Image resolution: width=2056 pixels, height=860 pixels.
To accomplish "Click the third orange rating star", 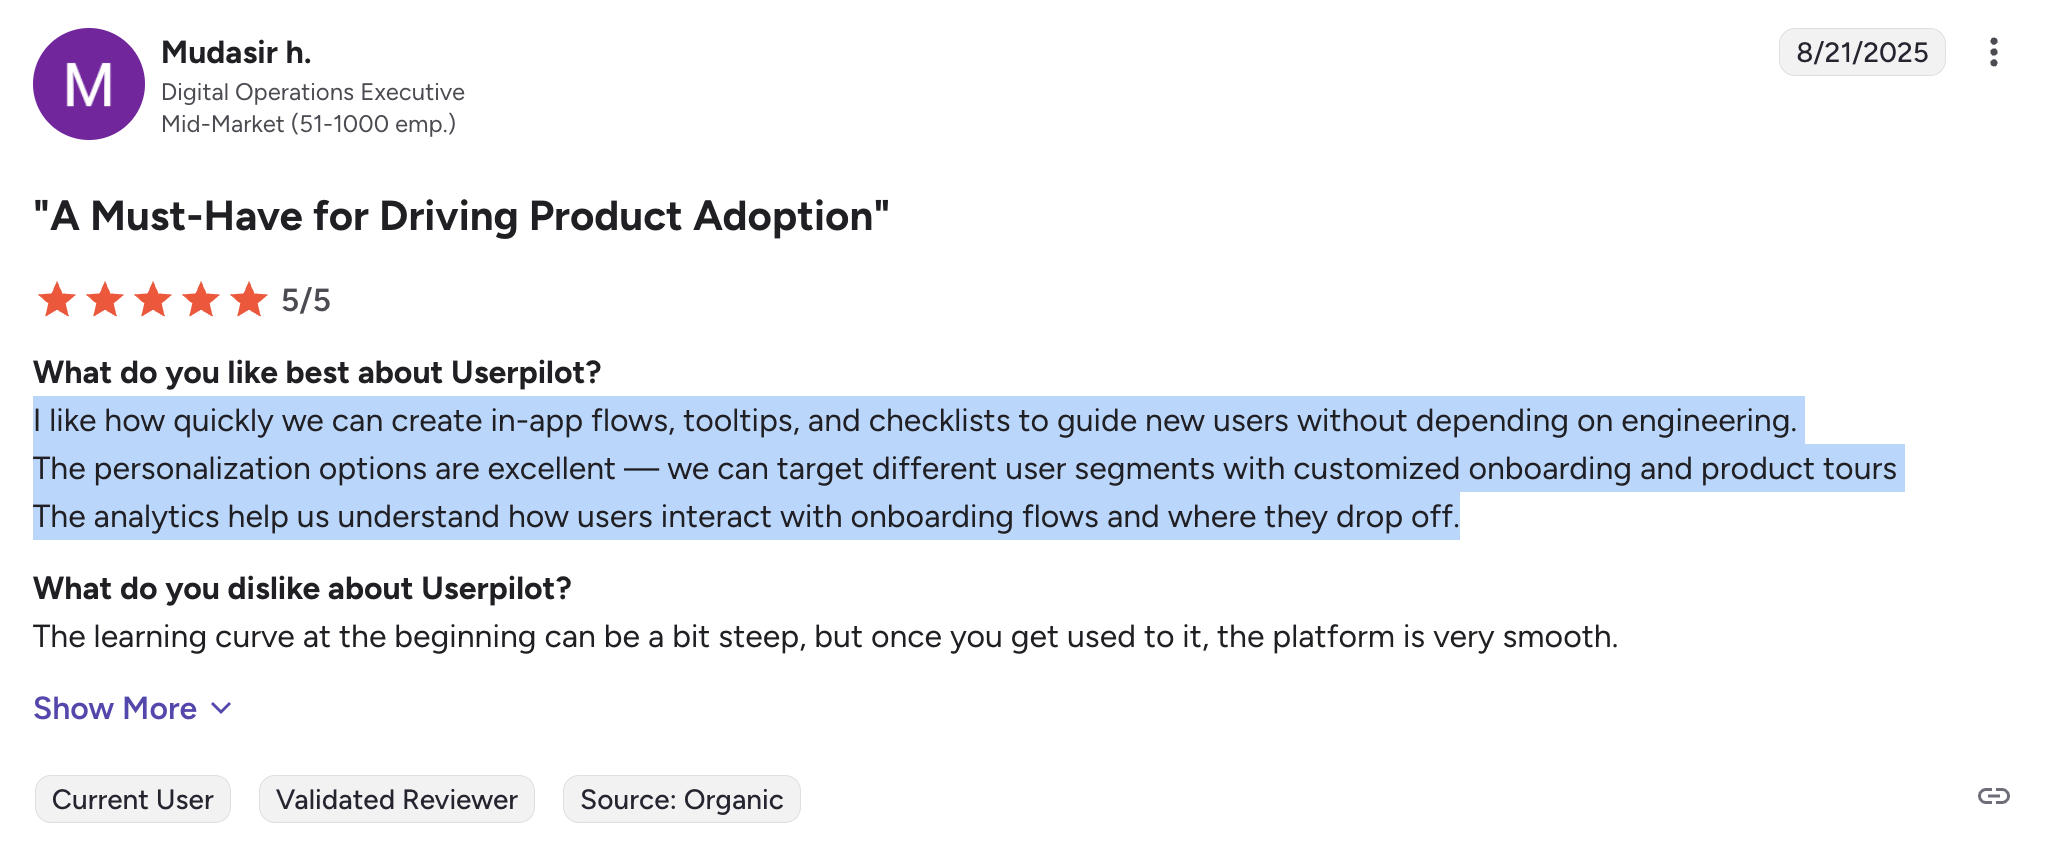I will [152, 299].
